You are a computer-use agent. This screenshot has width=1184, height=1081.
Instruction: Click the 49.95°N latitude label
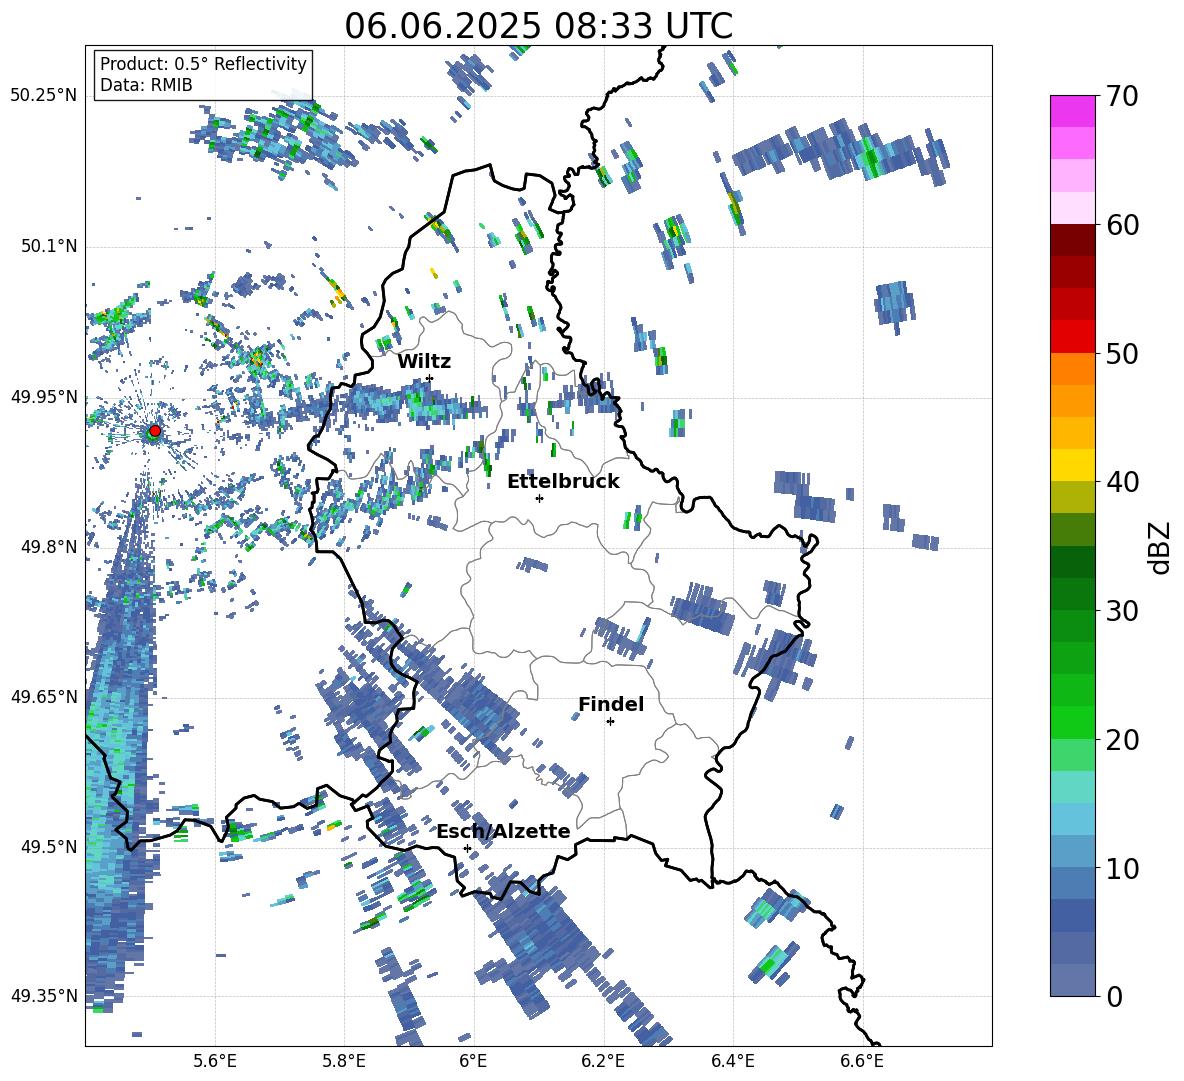[x=44, y=396]
